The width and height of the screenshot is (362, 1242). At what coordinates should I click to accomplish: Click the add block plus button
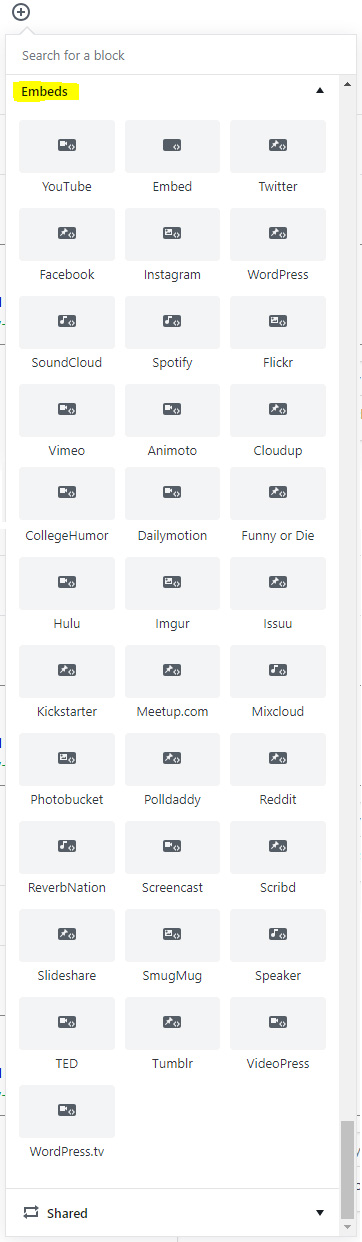pyautogui.click(x=21, y=12)
